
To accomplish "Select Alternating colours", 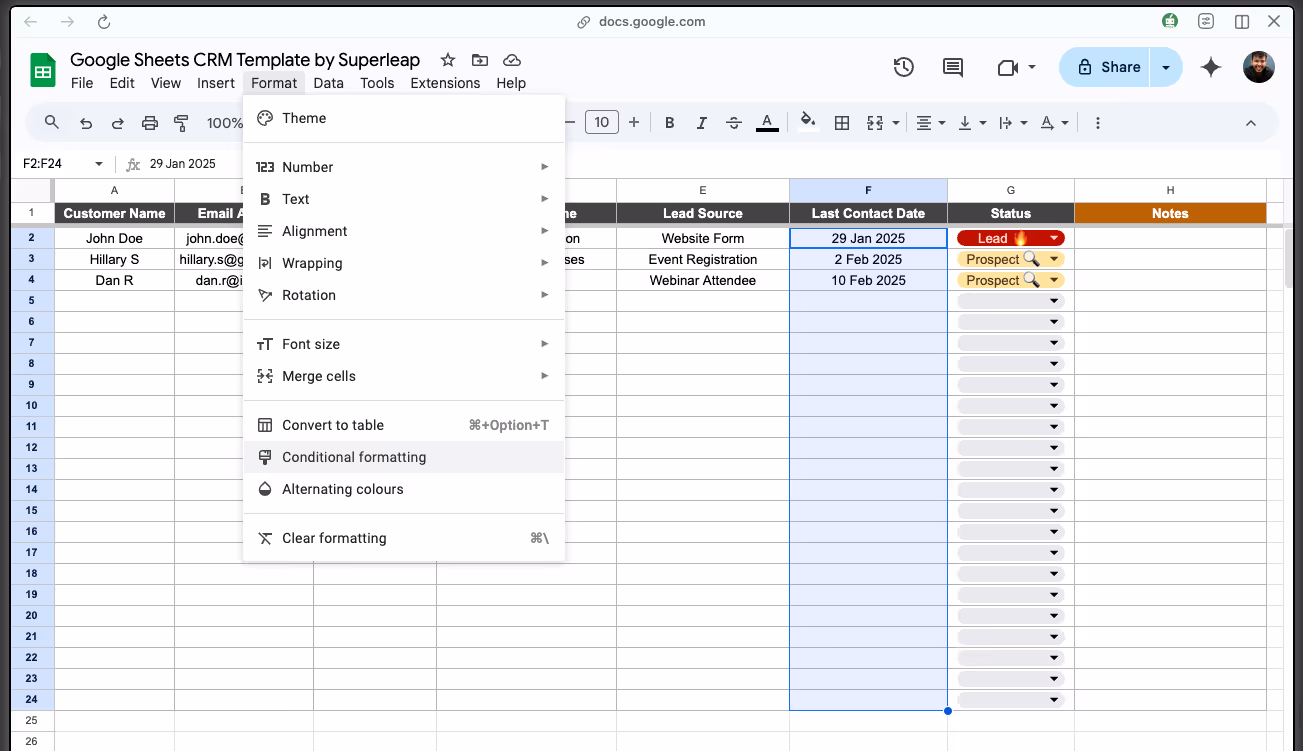I will coord(404,489).
